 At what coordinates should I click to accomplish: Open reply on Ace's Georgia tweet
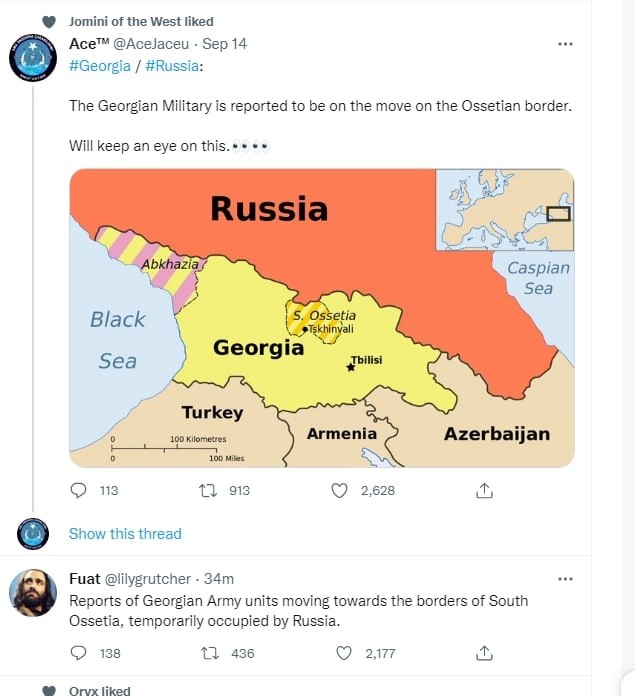coord(79,490)
